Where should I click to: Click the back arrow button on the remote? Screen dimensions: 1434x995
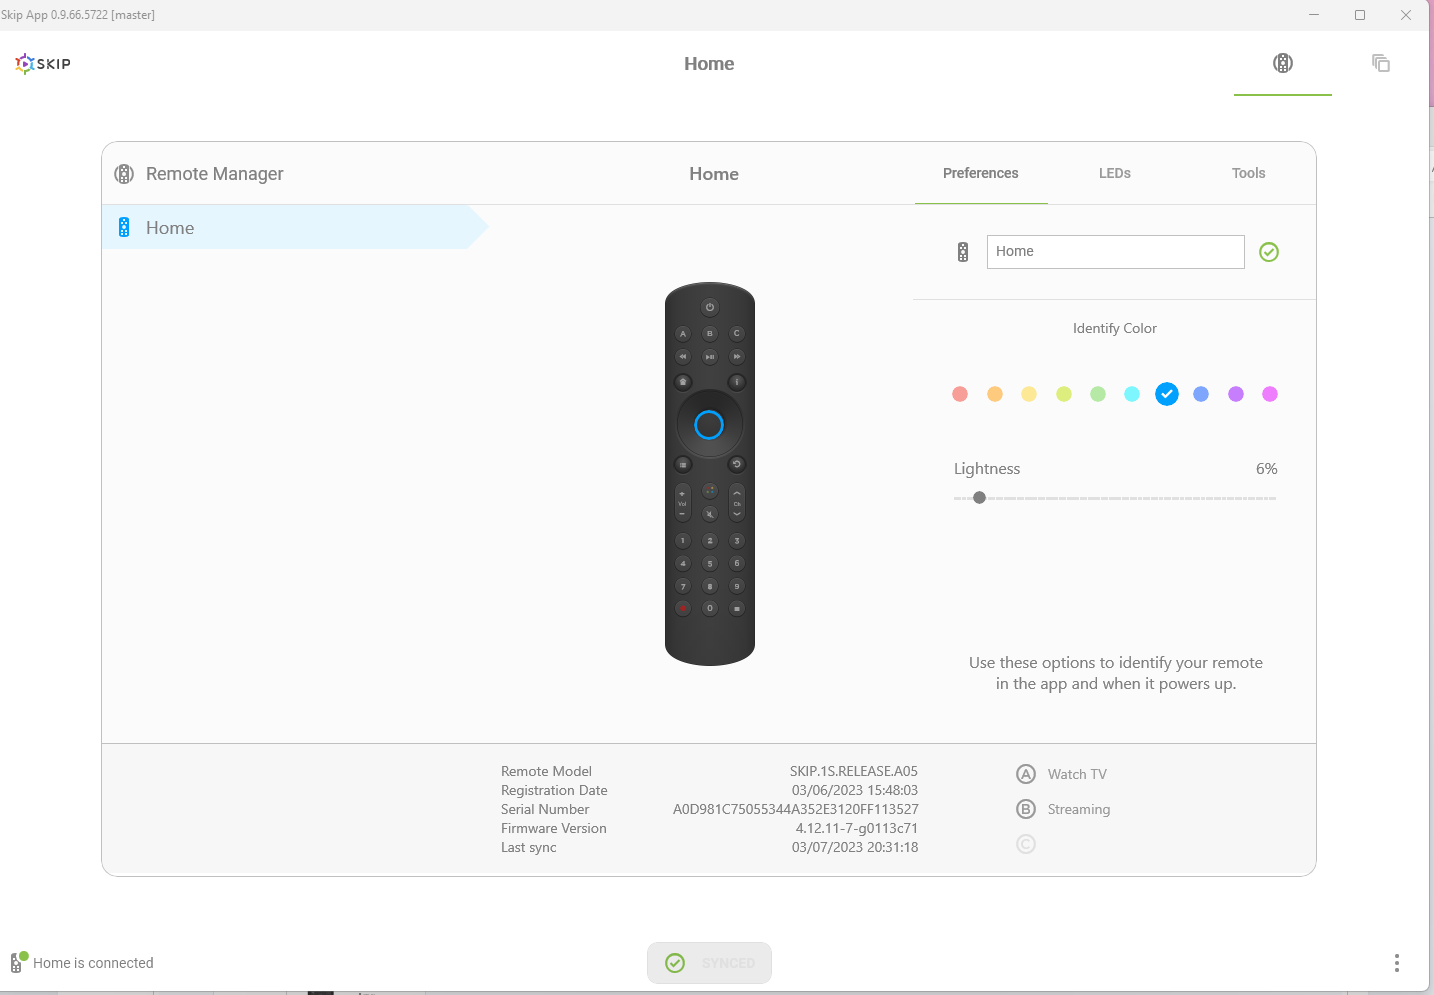point(737,464)
